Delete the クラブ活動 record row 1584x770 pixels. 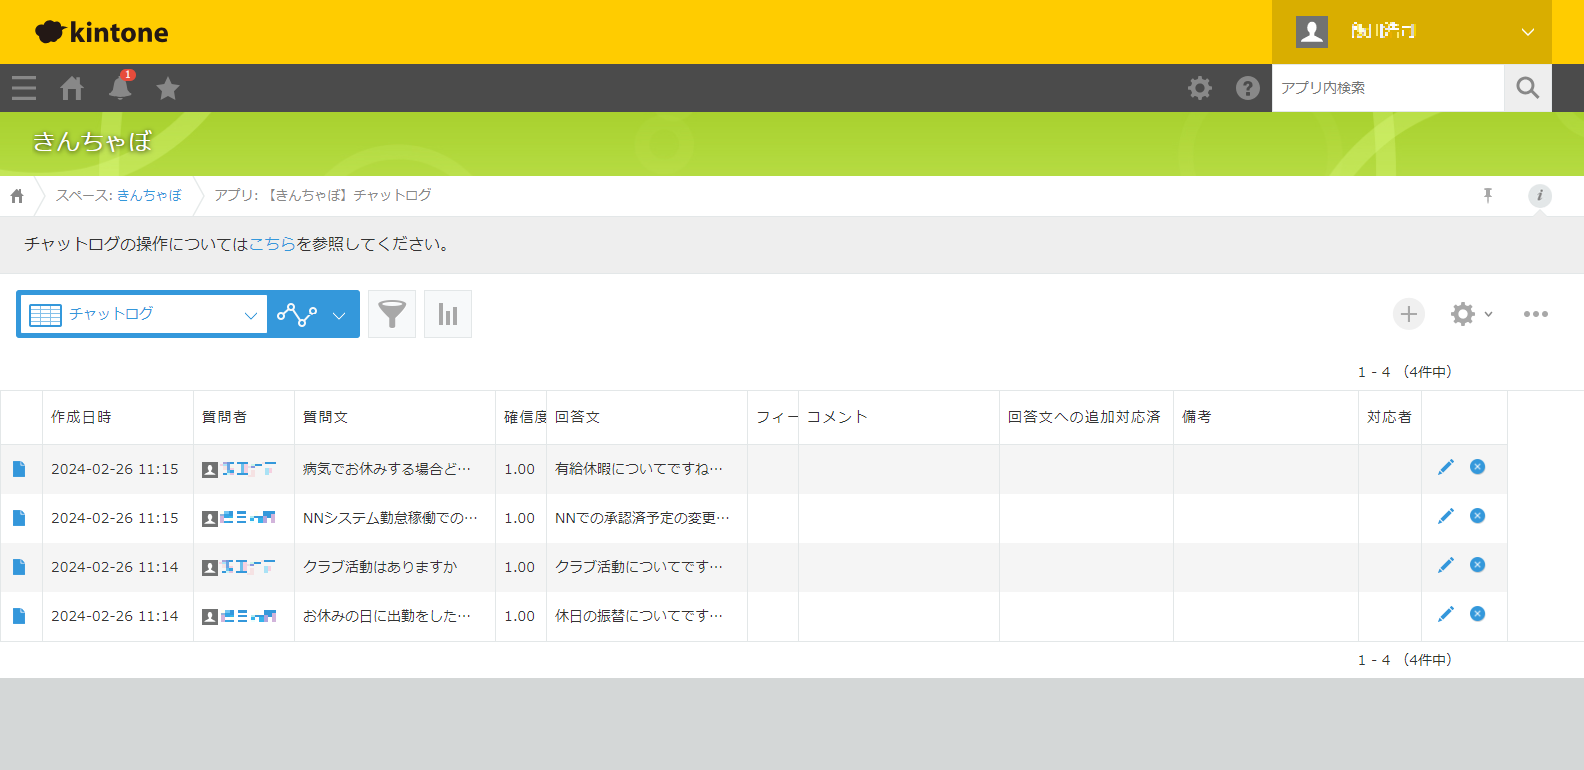point(1477,565)
